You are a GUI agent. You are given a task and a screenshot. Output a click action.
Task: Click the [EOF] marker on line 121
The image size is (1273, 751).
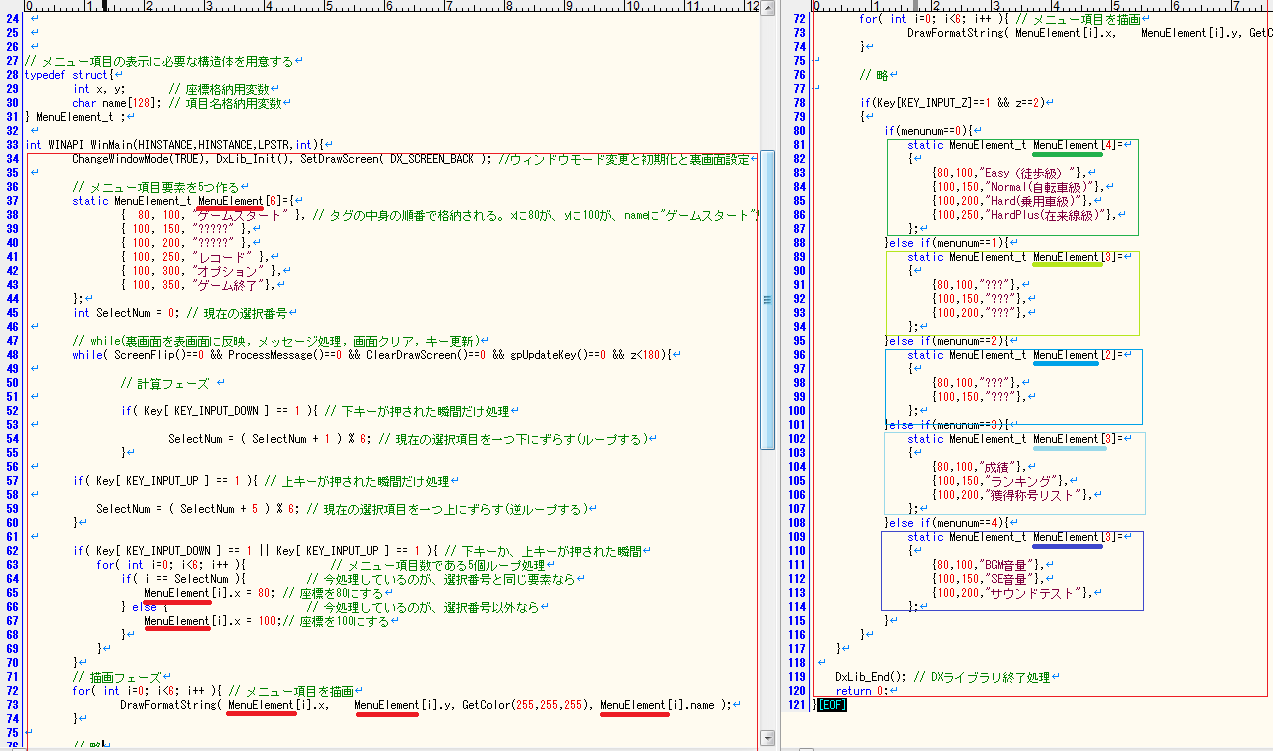click(832, 705)
